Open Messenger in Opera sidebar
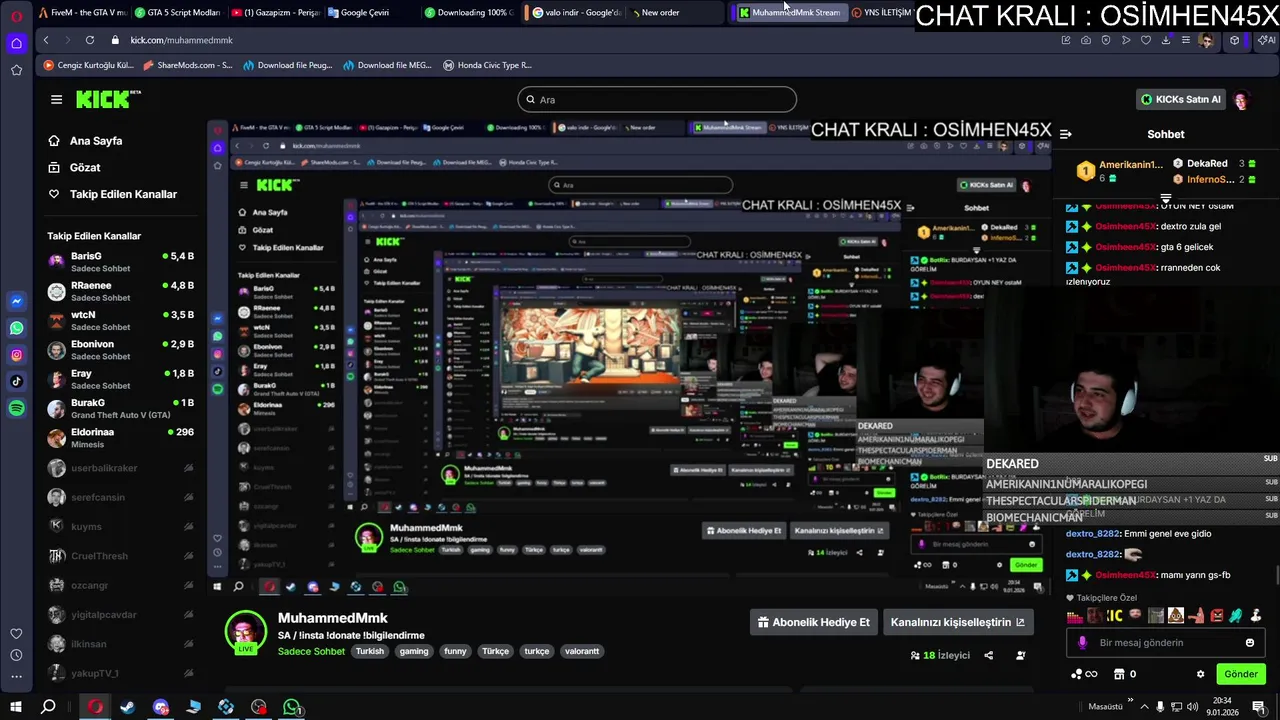Viewport: 1280px width, 720px height. [x=16, y=301]
